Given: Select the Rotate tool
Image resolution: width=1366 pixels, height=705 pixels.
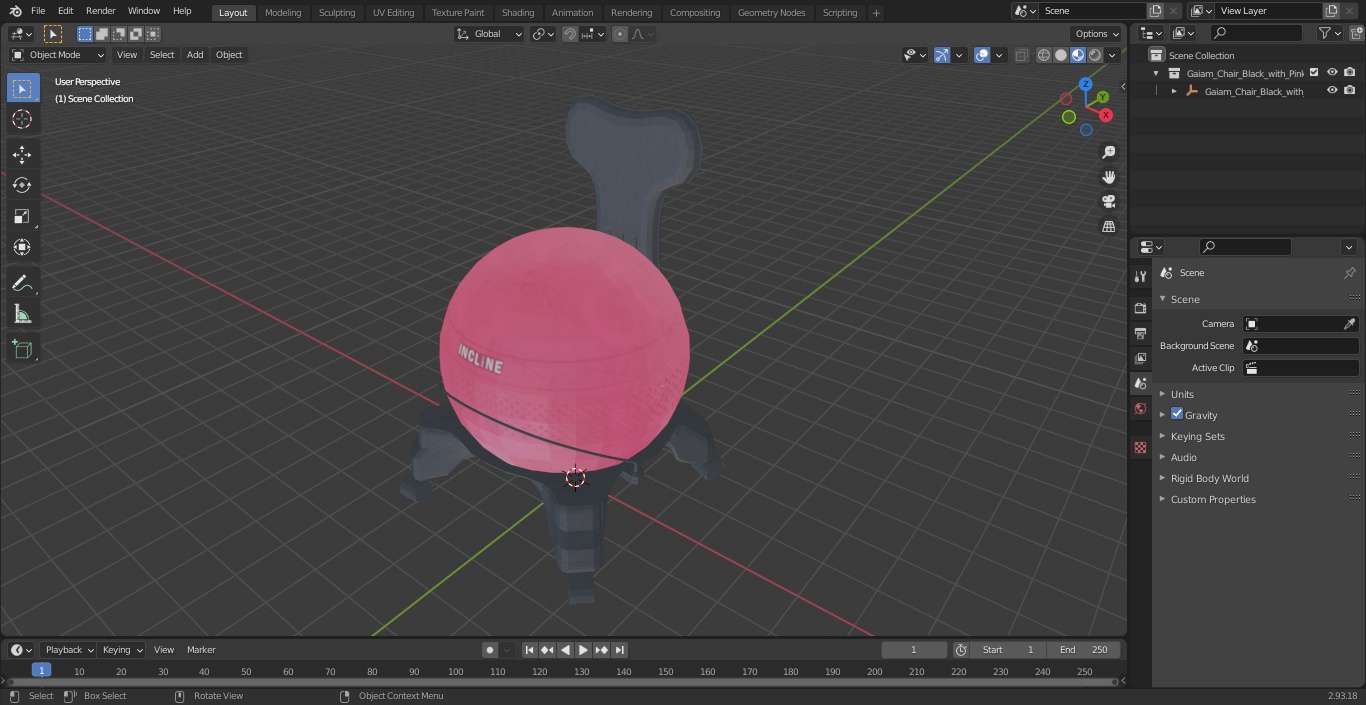Looking at the screenshot, I should 22,185.
